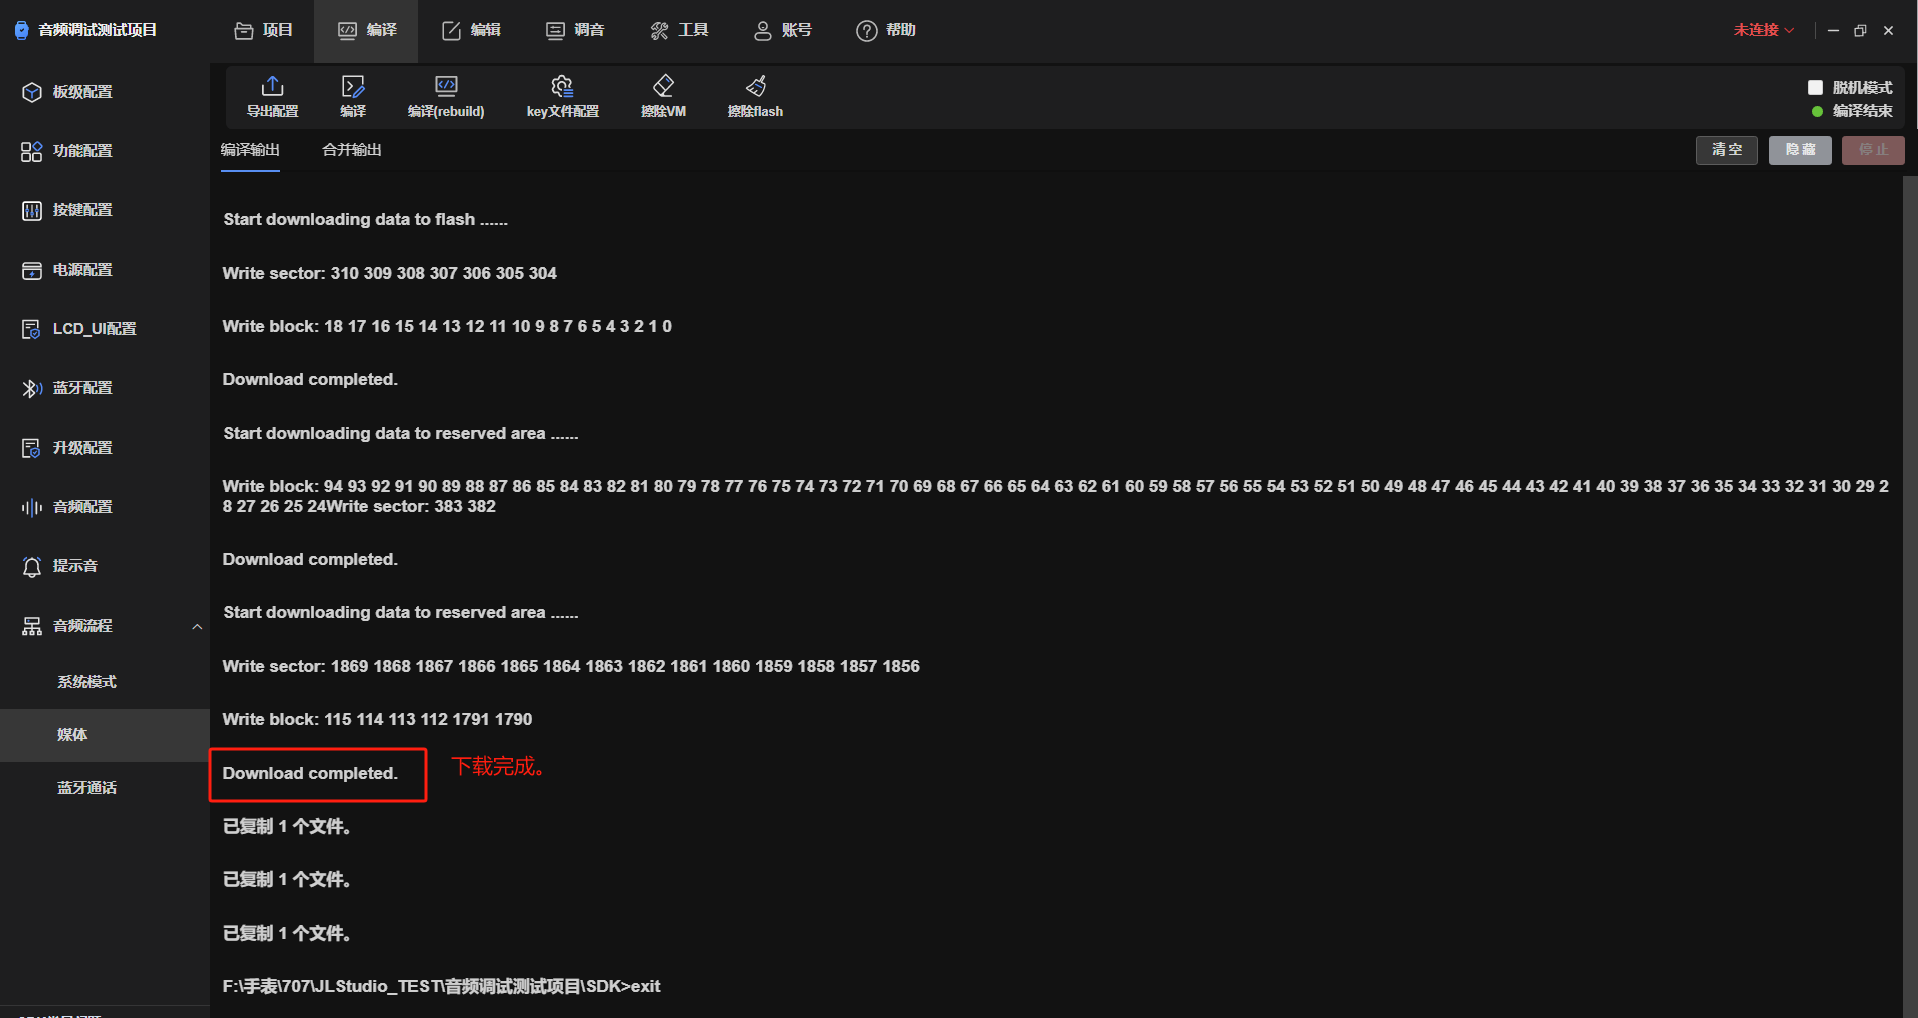Click the 编译 compile toolbar icon

pyautogui.click(x=353, y=86)
